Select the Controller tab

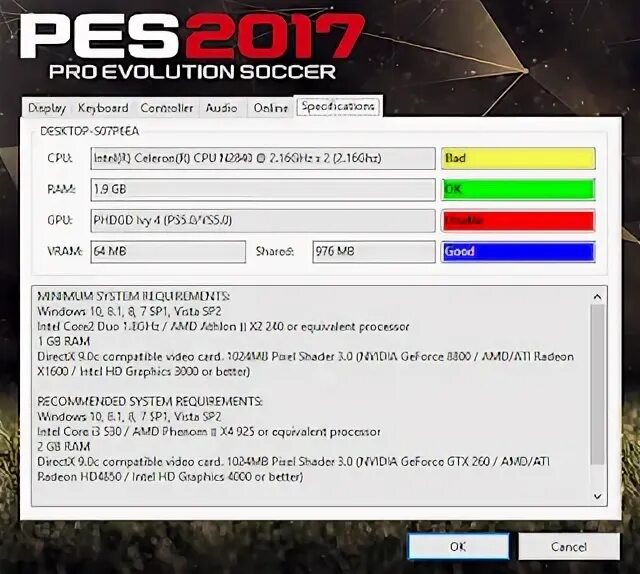click(x=167, y=108)
